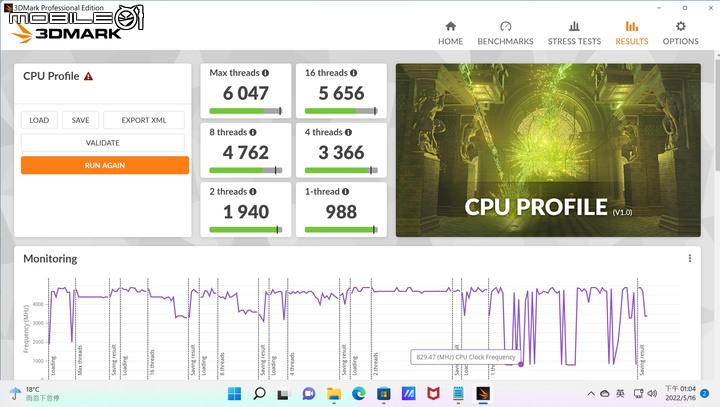Switch input language indicator 英

coord(620,394)
